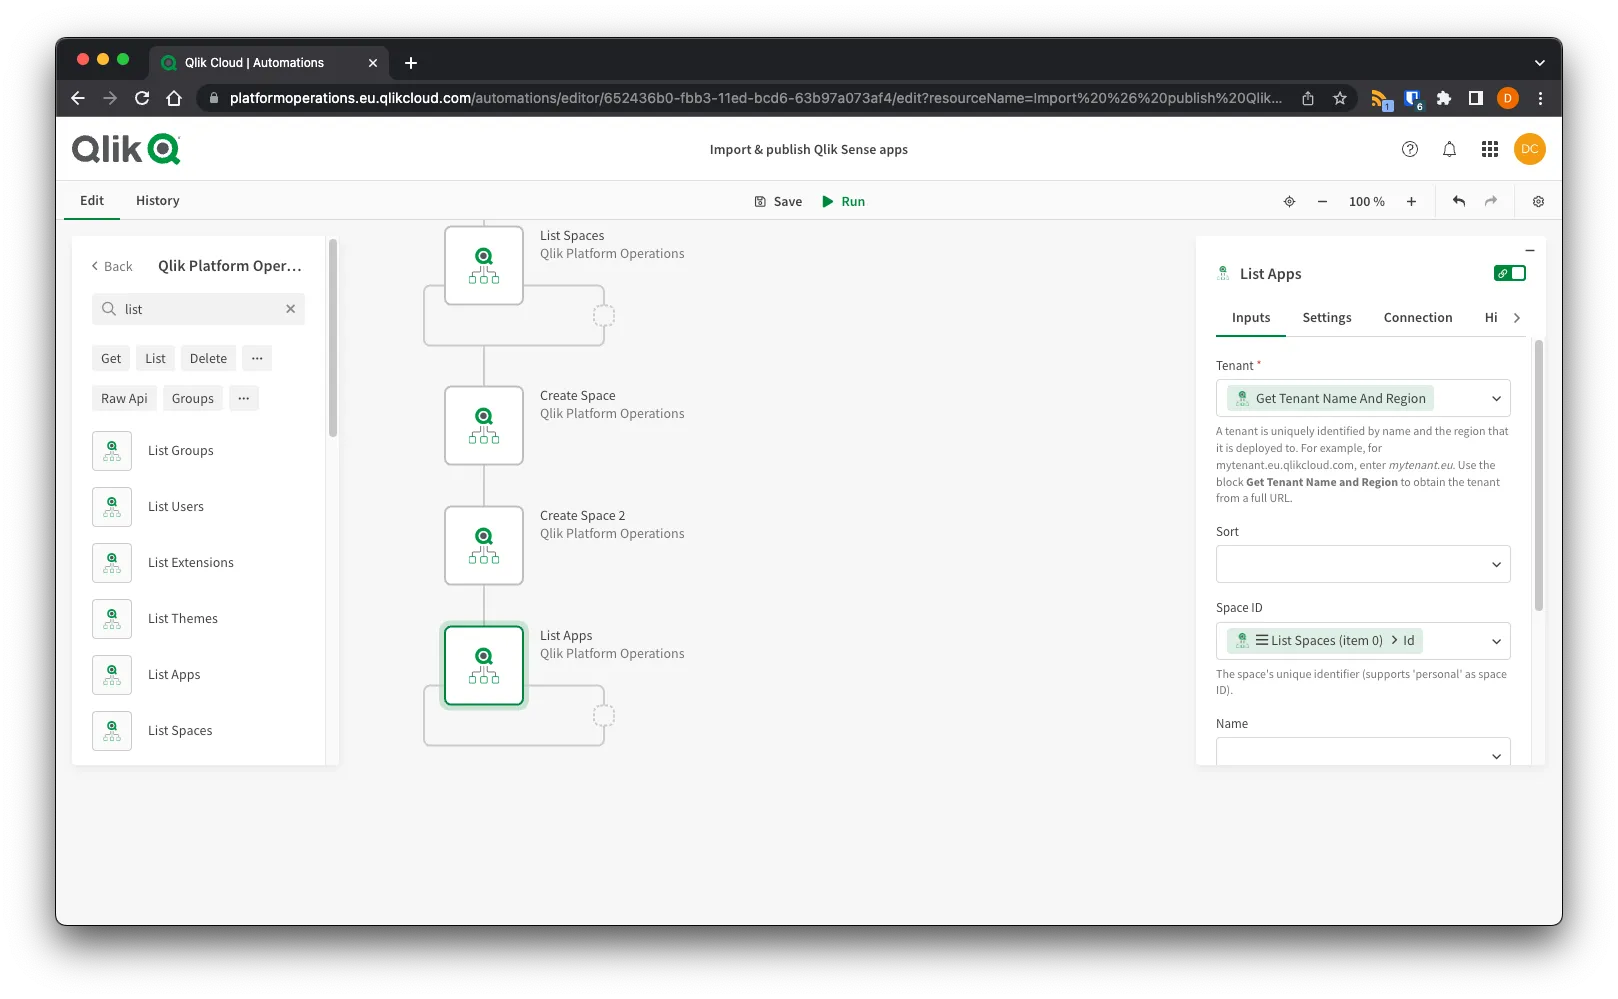Open the notifications bell
1618x999 pixels.
pos(1449,149)
